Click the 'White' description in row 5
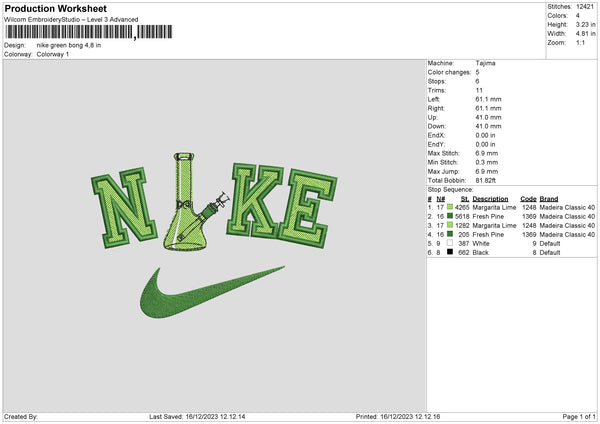 tap(481, 243)
